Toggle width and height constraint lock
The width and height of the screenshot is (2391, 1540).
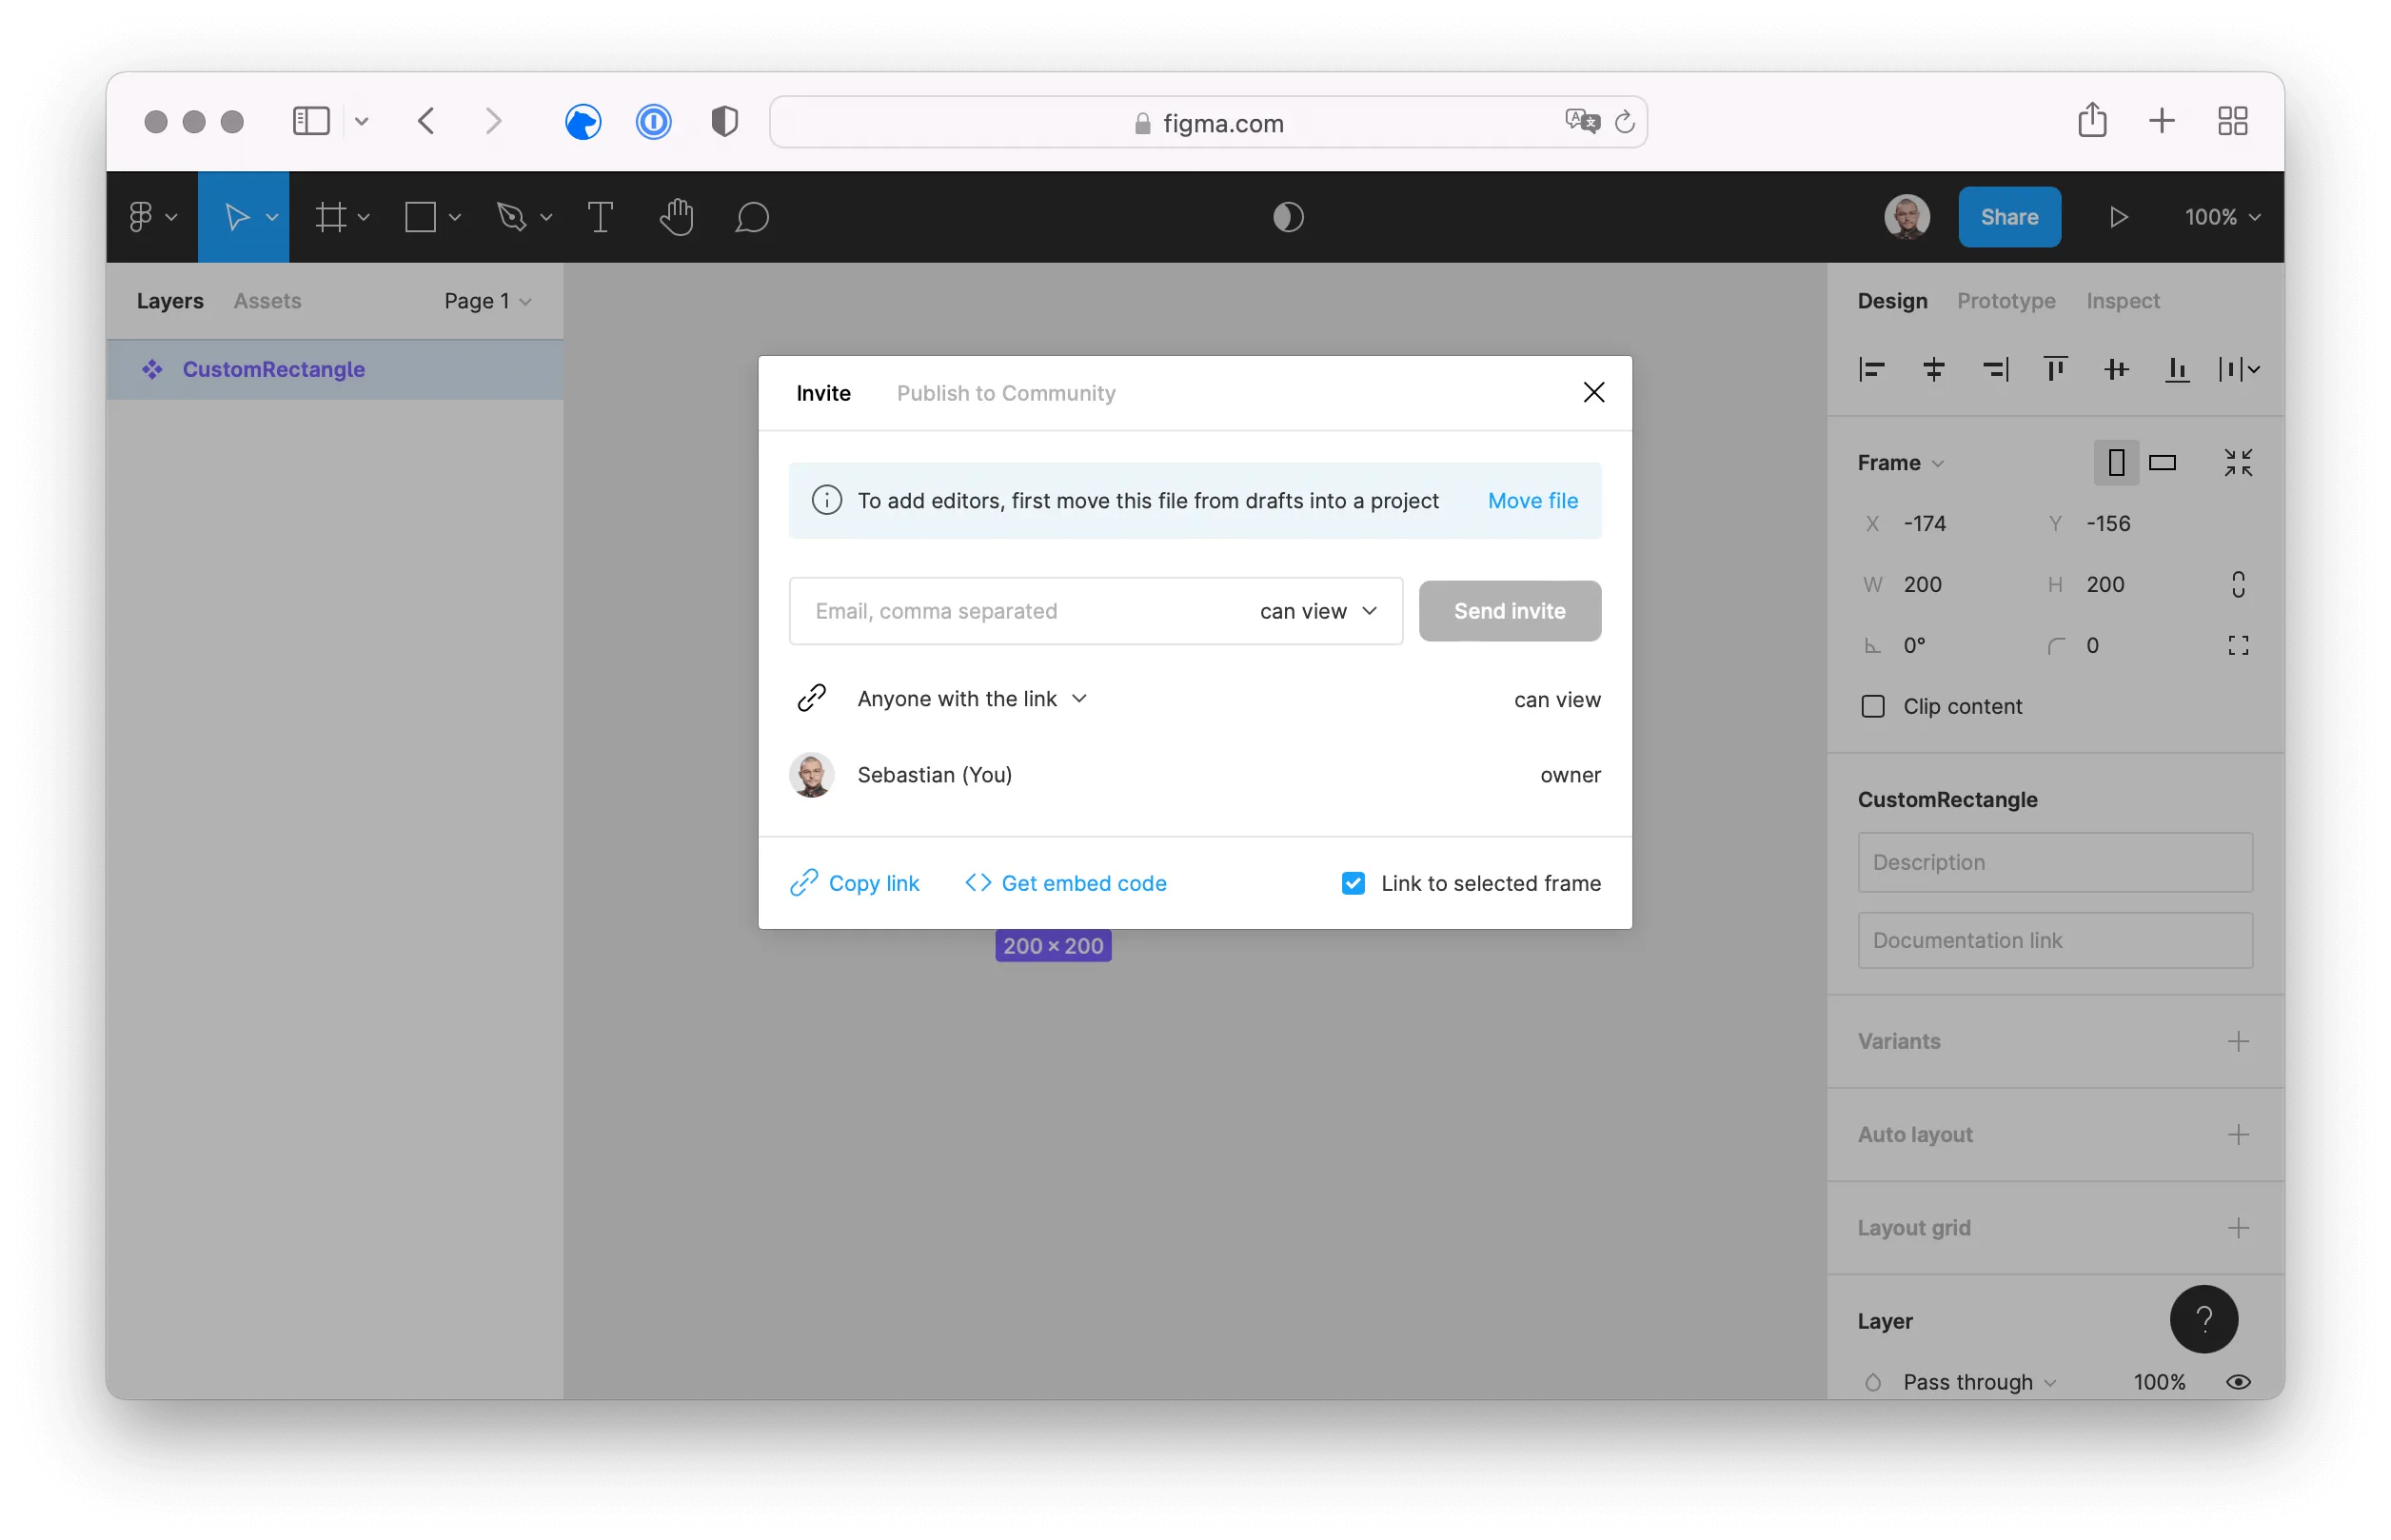(2238, 584)
